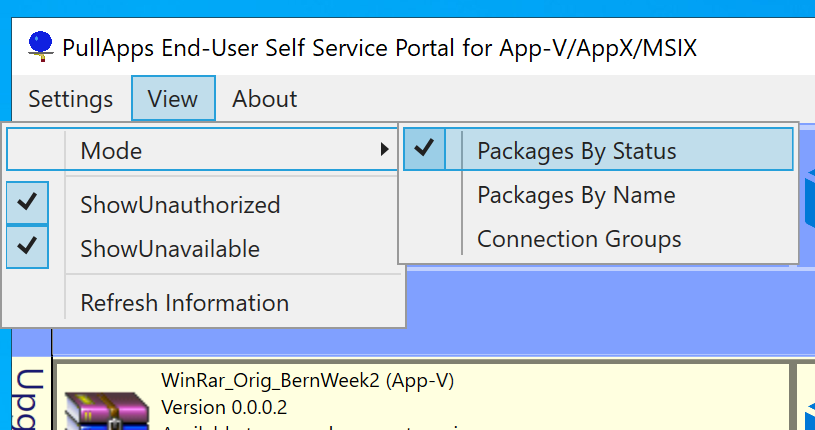The image size is (815, 430).
Task: Select Refresh Information from View menu
Action: pos(184,302)
